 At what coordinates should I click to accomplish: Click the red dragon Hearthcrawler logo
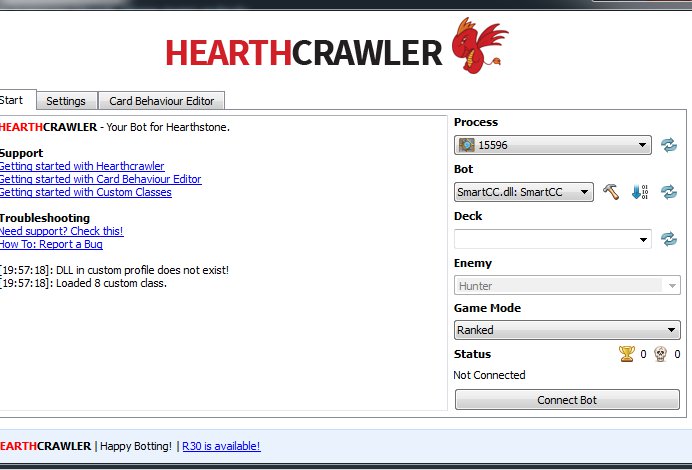click(x=479, y=45)
